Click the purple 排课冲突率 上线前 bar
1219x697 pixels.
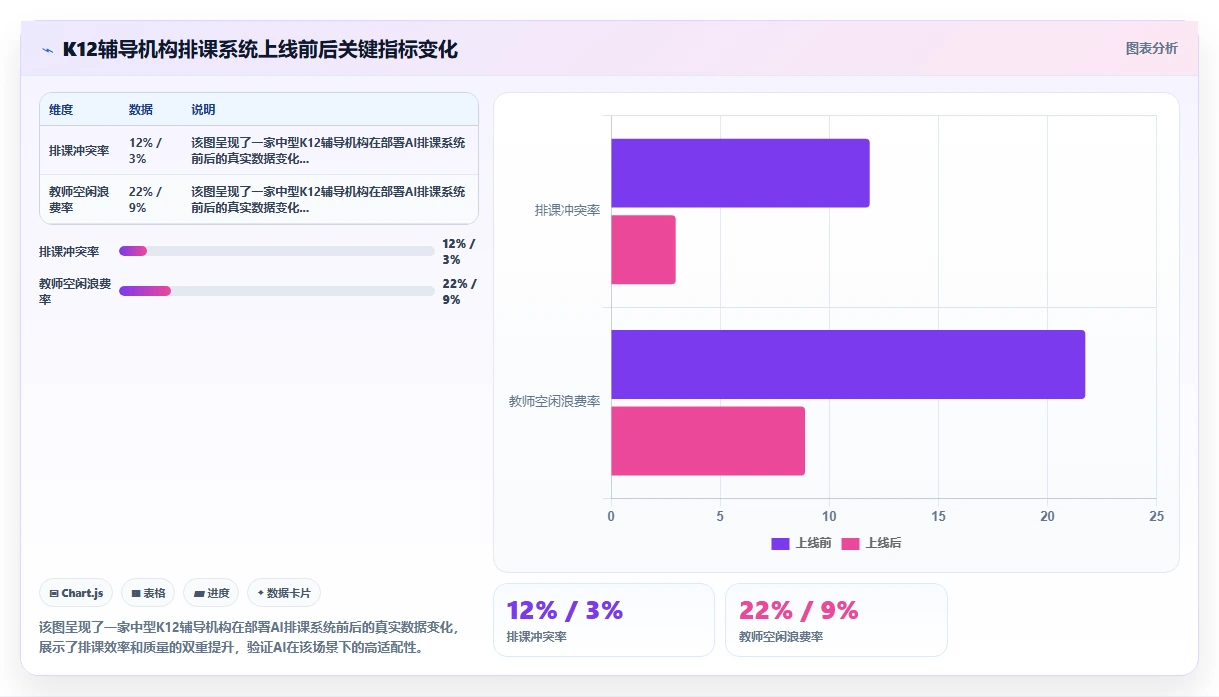(x=740, y=173)
